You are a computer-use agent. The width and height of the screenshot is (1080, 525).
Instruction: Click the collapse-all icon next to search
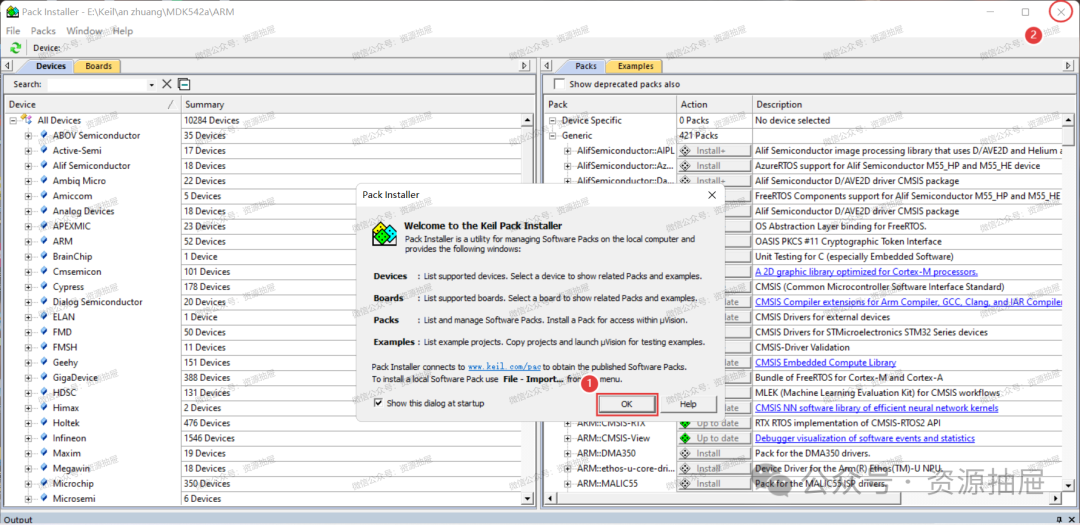click(x=184, y=84)
